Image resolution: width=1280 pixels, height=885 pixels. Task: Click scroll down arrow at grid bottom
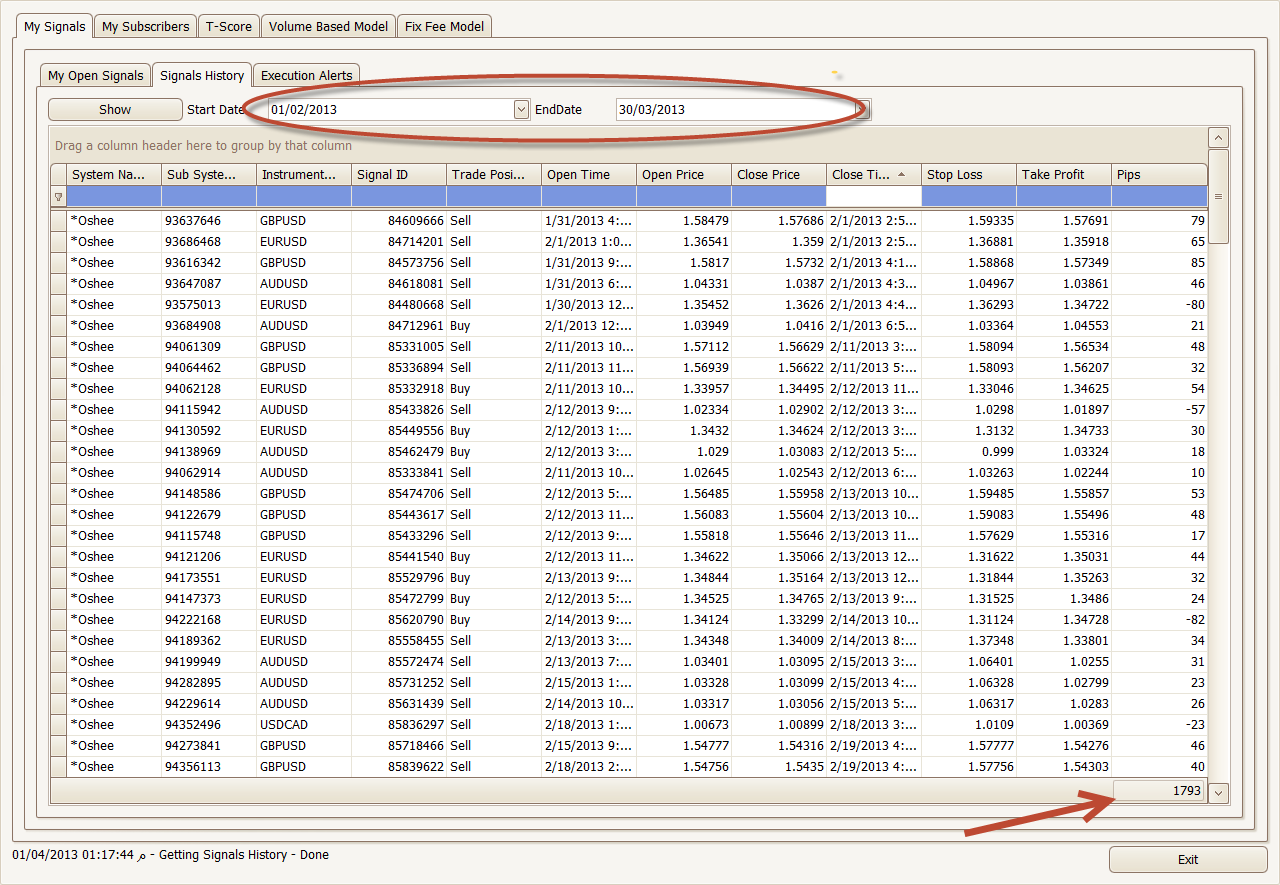click(x=1218, y=793)
